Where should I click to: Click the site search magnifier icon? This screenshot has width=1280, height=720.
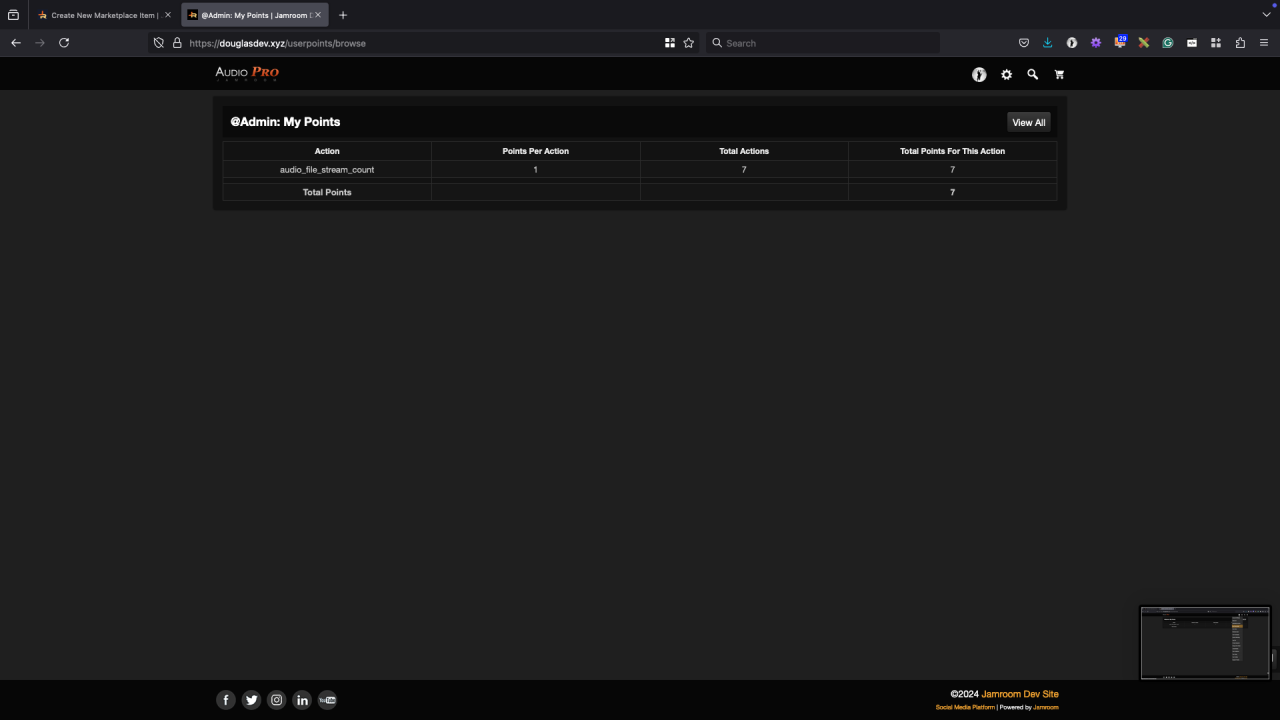pyautogui.click(x=1033, y=75)
